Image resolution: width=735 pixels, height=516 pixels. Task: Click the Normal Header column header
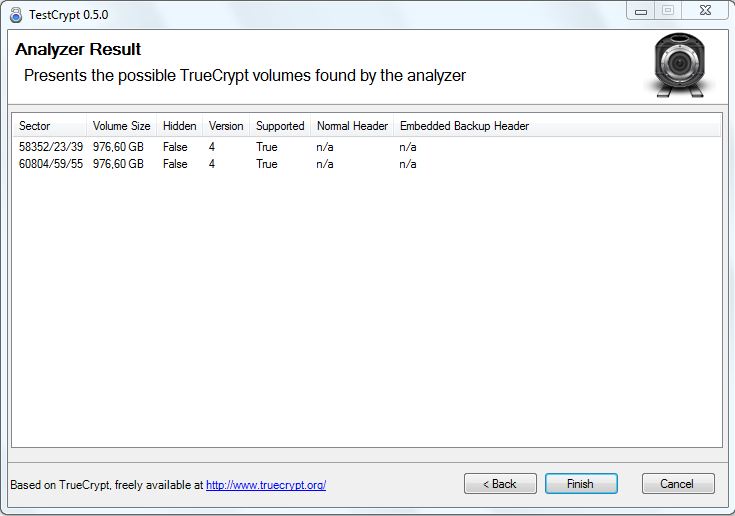[352, 126]
